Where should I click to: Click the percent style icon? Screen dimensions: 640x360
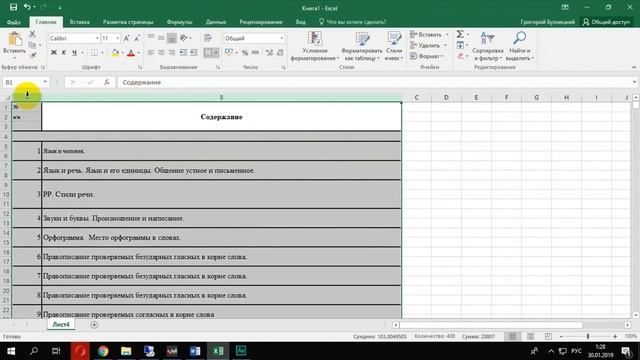point(244,53)
